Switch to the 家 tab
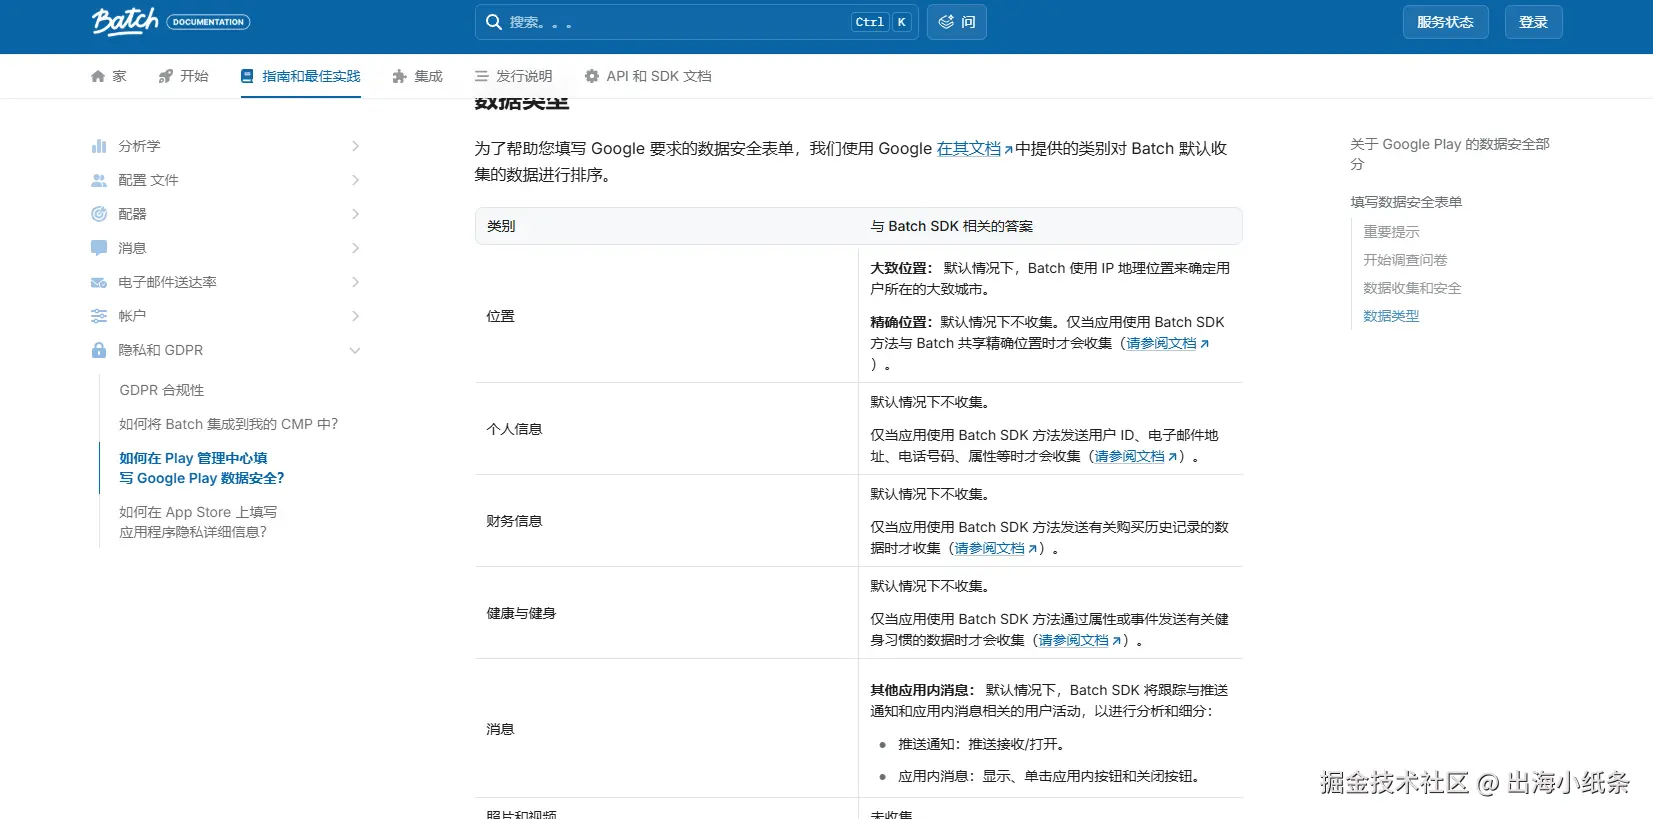This screenshot has height=819, width=1653. 109,76
